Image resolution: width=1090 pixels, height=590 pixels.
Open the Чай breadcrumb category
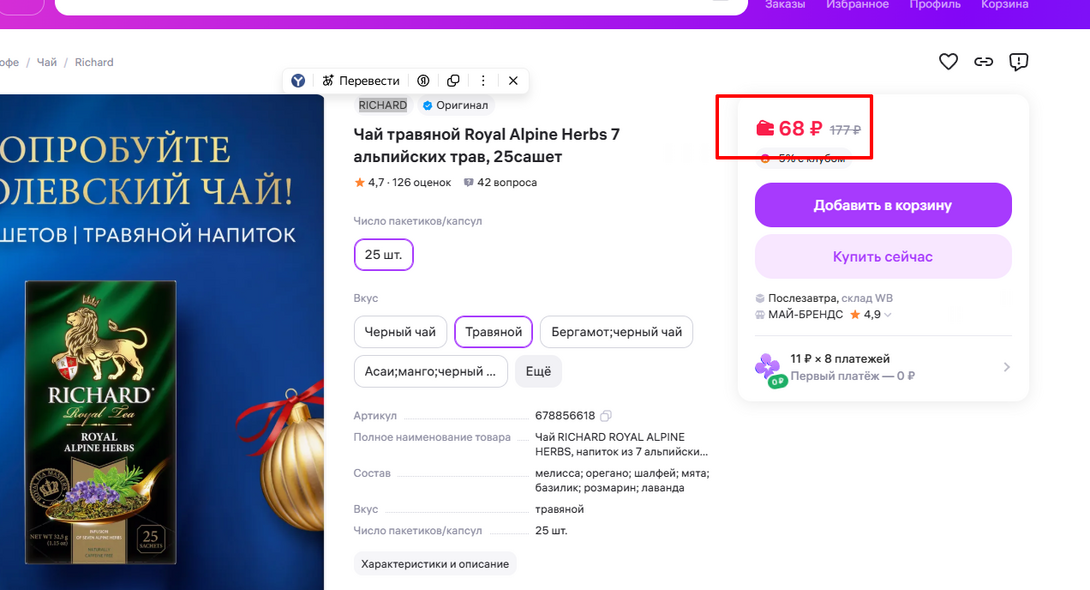coord(47,62)
